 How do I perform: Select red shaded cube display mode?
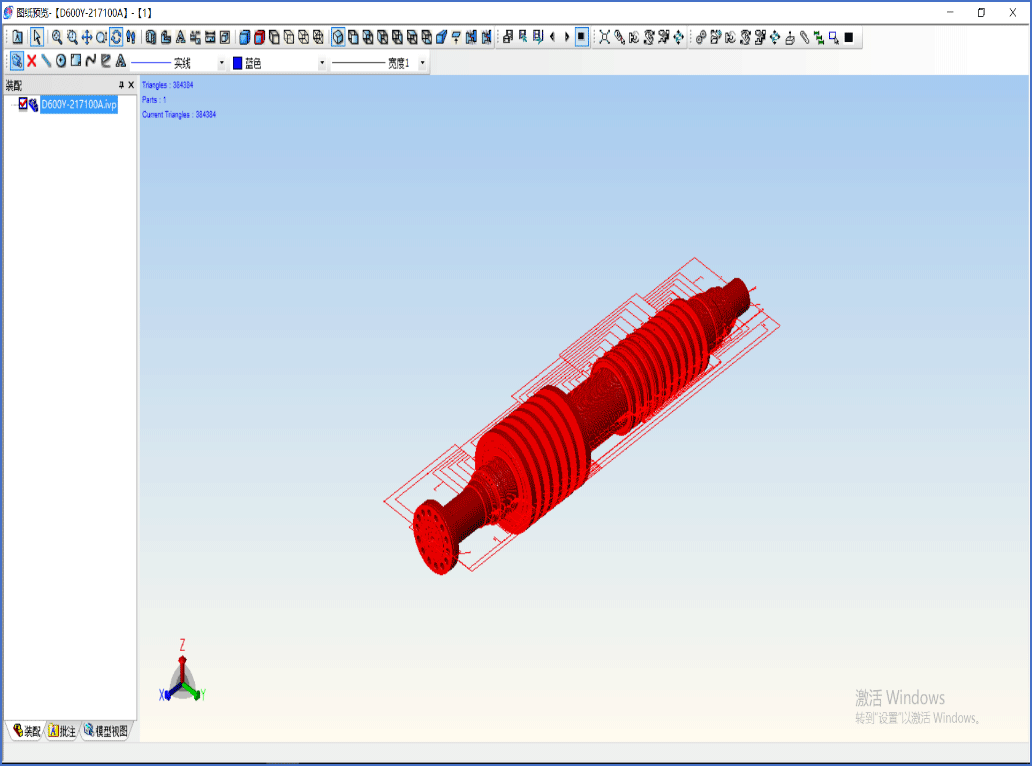coord(259,38)
